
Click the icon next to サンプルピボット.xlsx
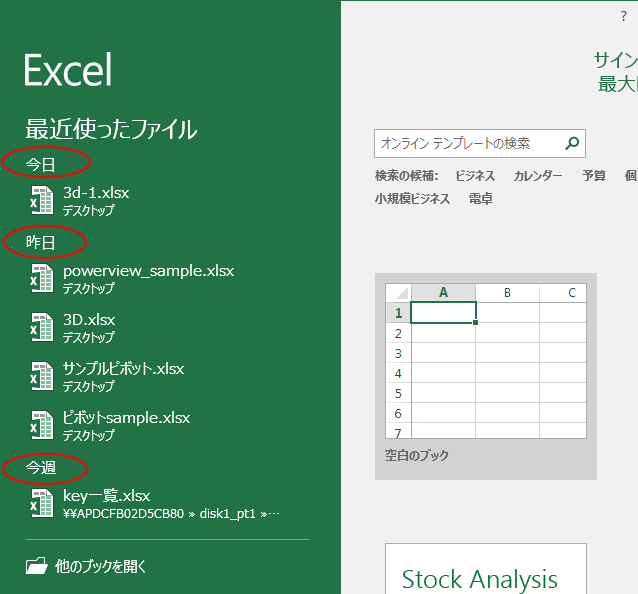[42, 376]
